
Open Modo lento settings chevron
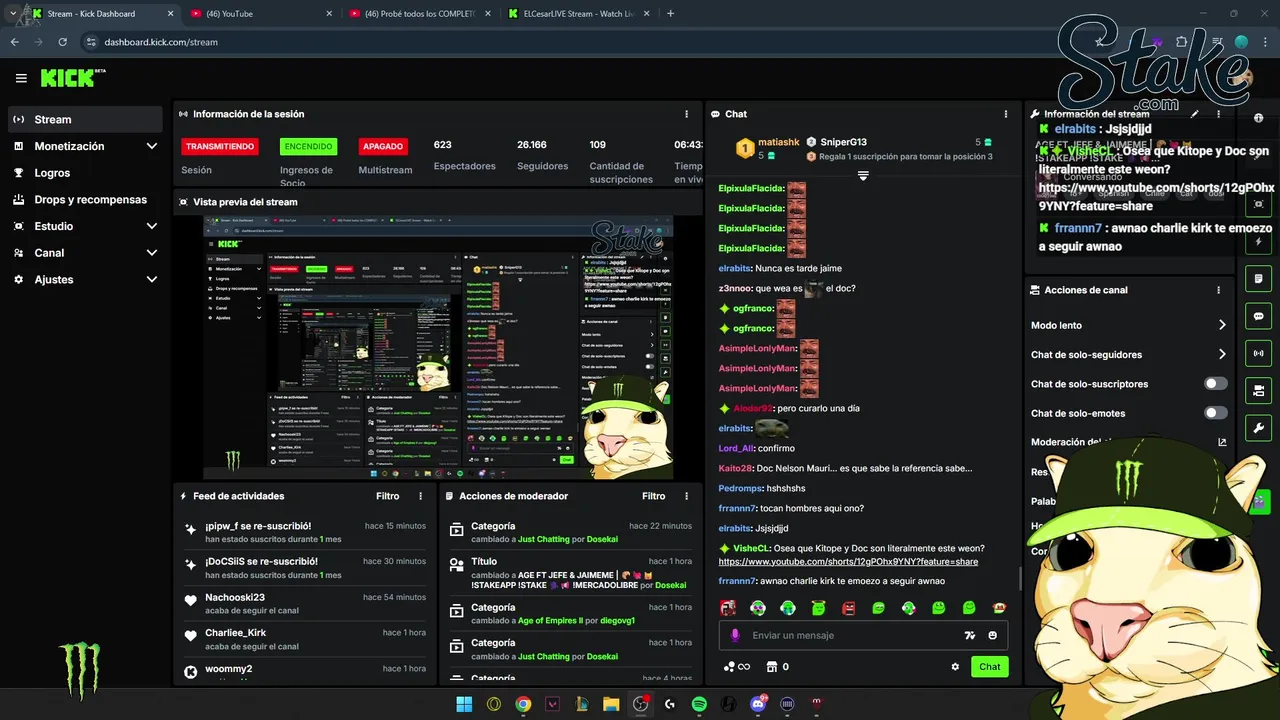1222,325
